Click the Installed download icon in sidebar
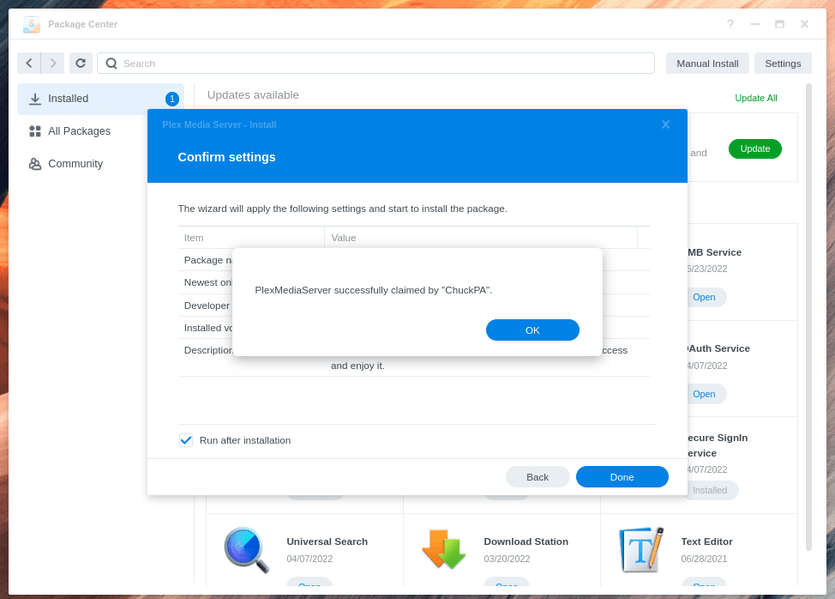Viewport: 835px width, 599px height. coord(35,99)
